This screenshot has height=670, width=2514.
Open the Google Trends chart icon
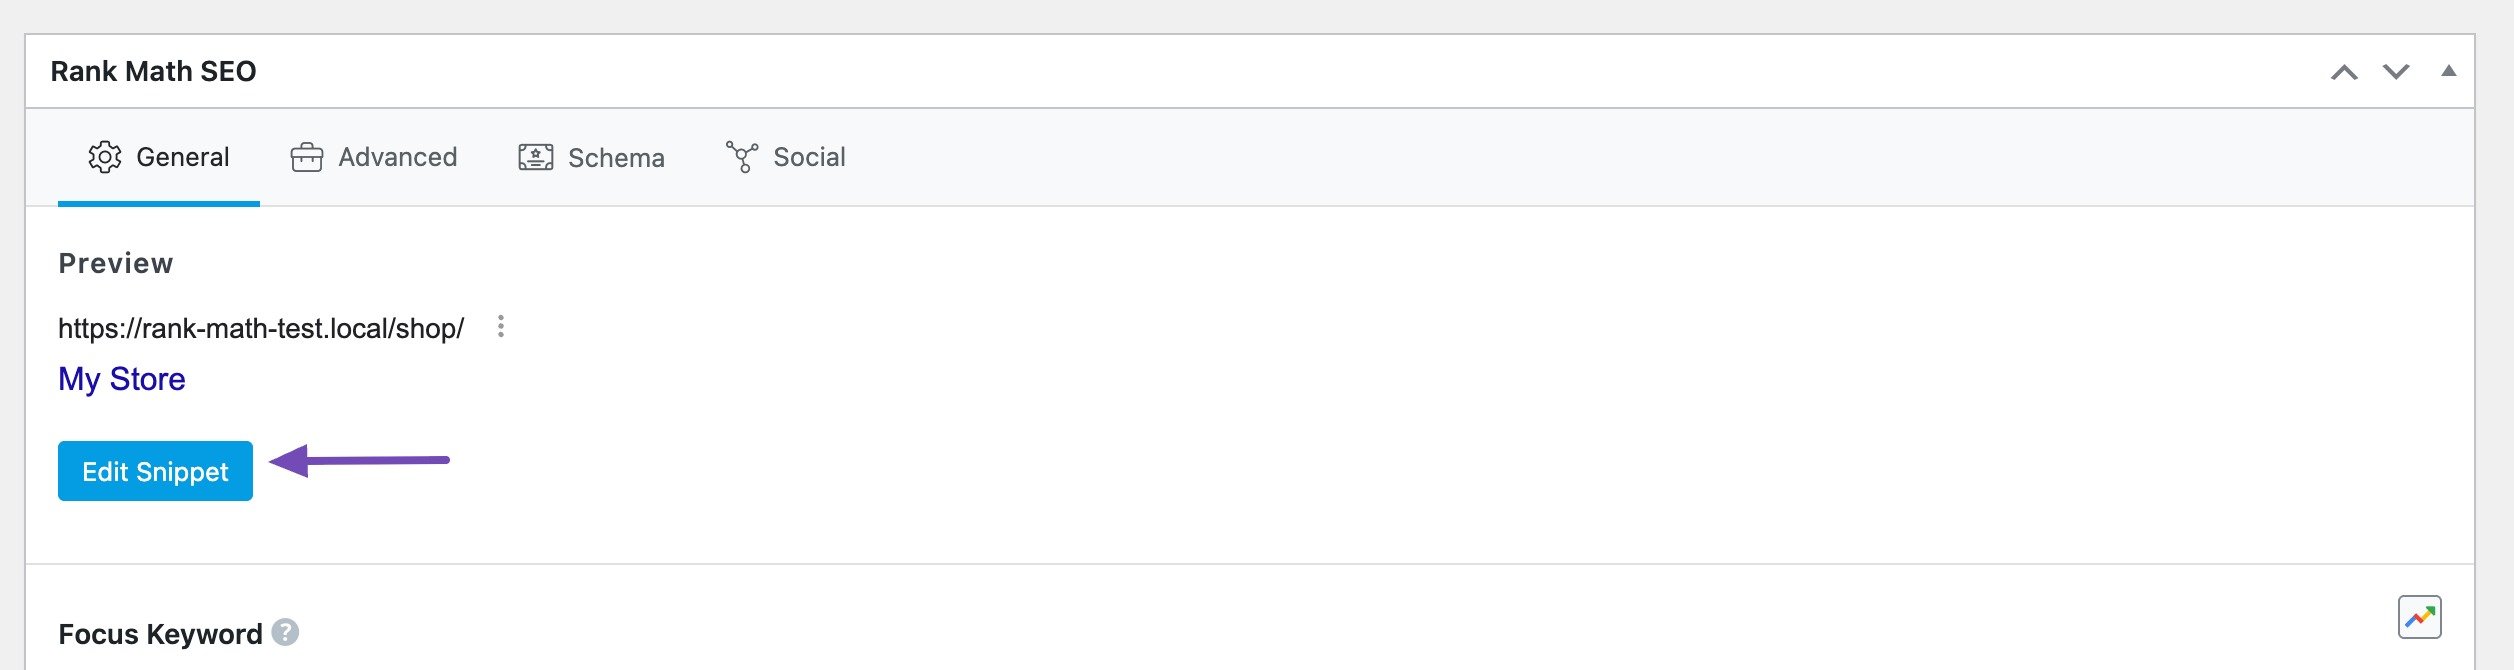pyautogui.click(x=2419, y=617)
